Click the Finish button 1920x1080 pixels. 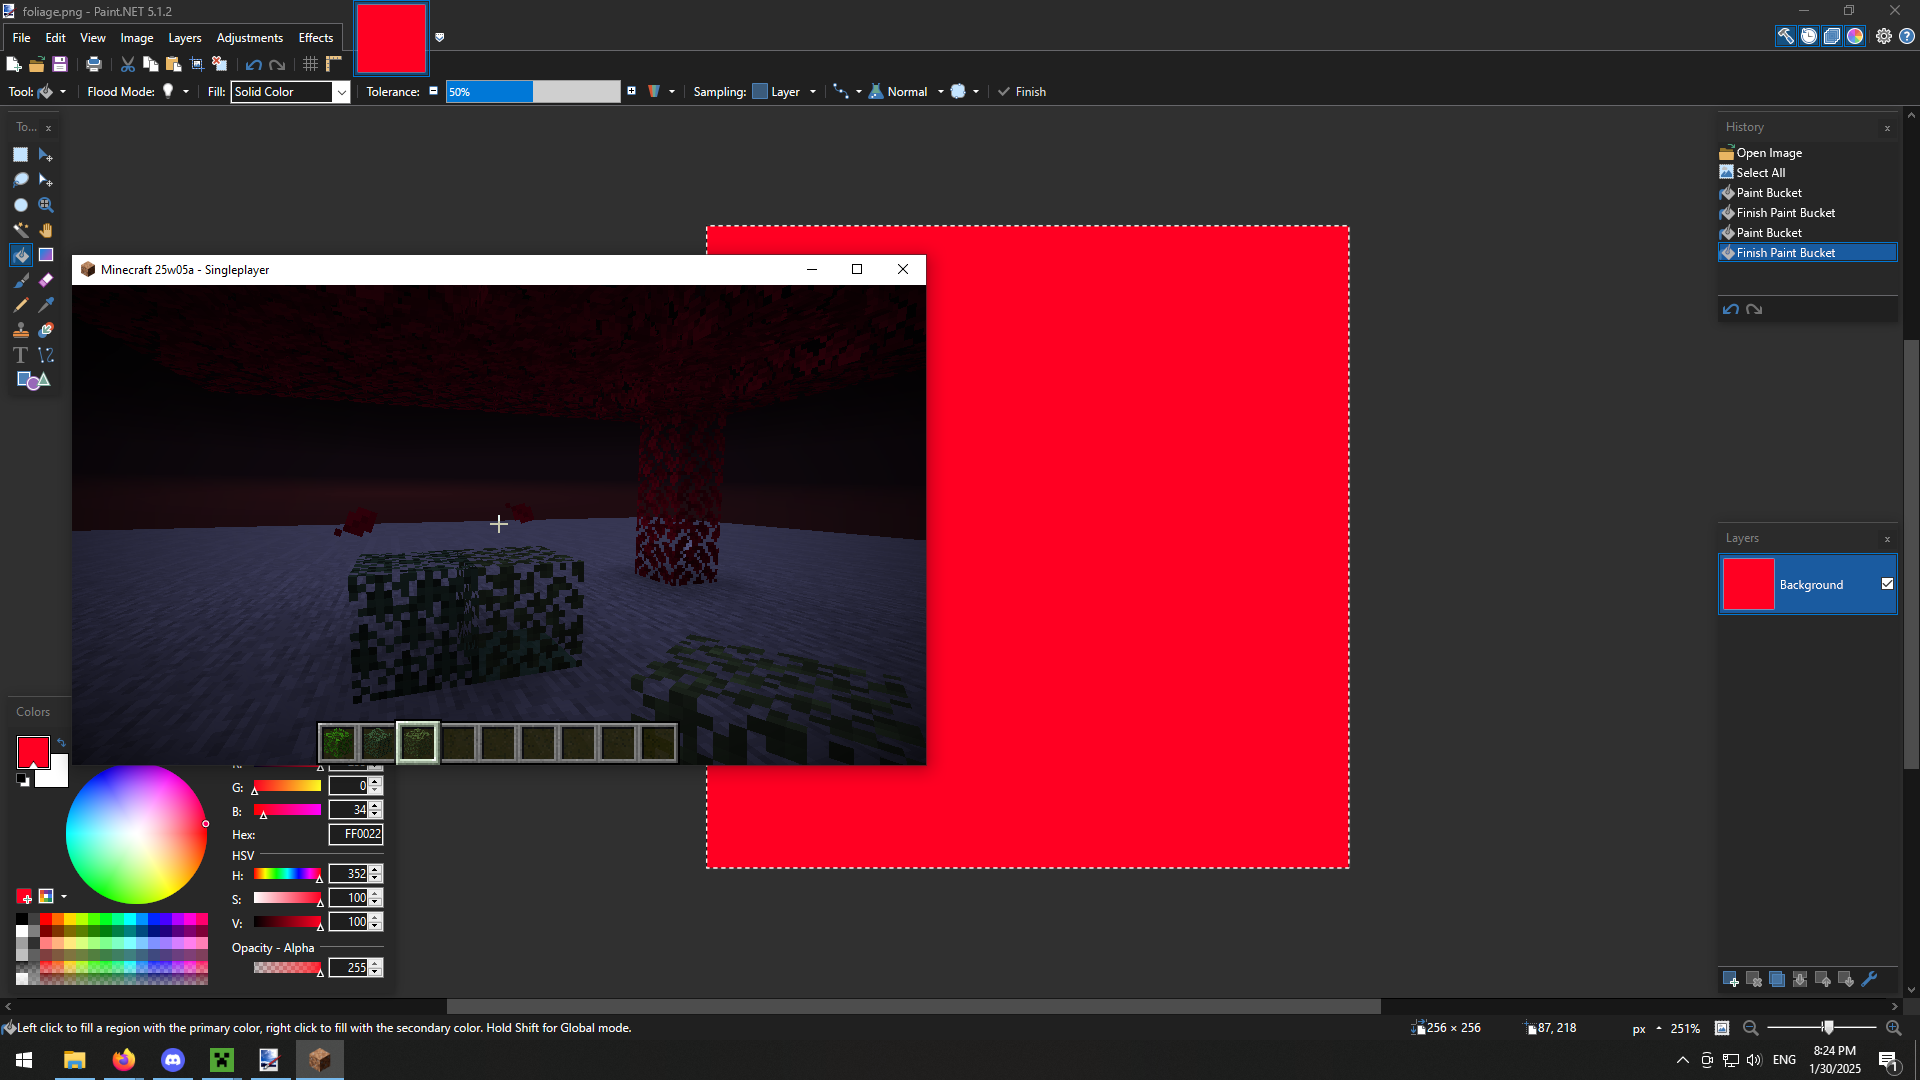coord(1022,92)
